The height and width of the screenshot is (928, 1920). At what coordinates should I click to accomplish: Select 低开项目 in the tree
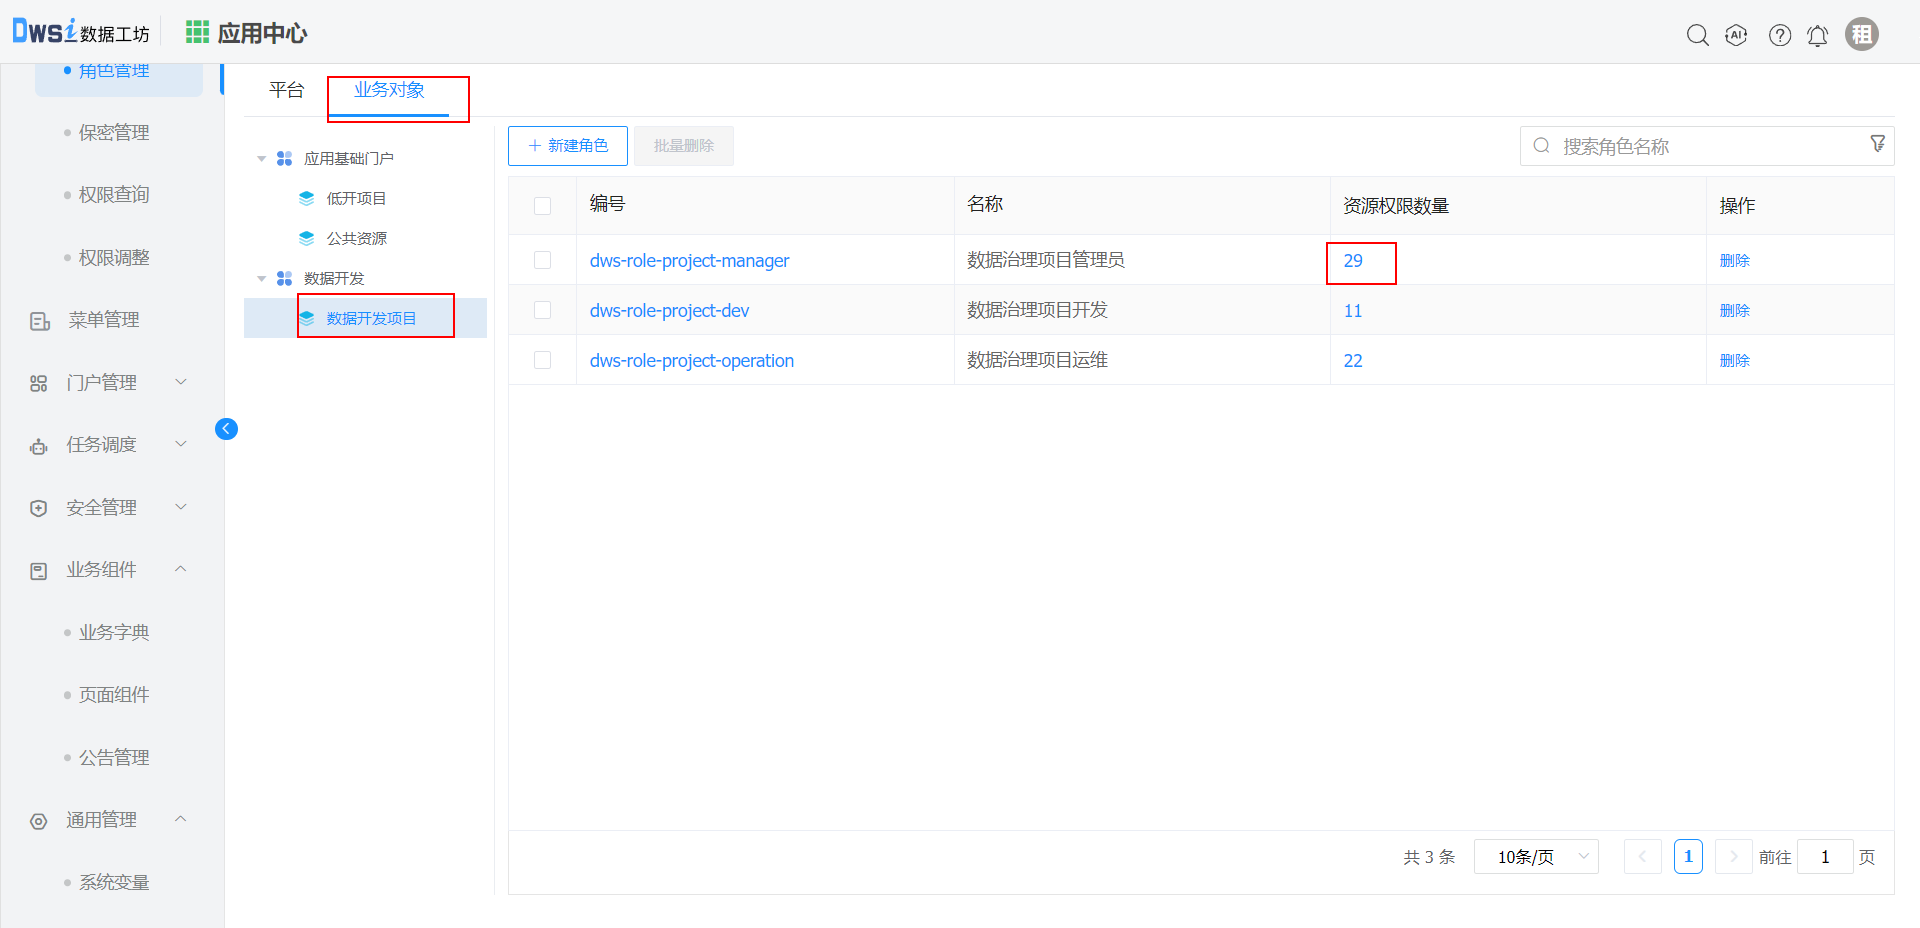(356, 198)
